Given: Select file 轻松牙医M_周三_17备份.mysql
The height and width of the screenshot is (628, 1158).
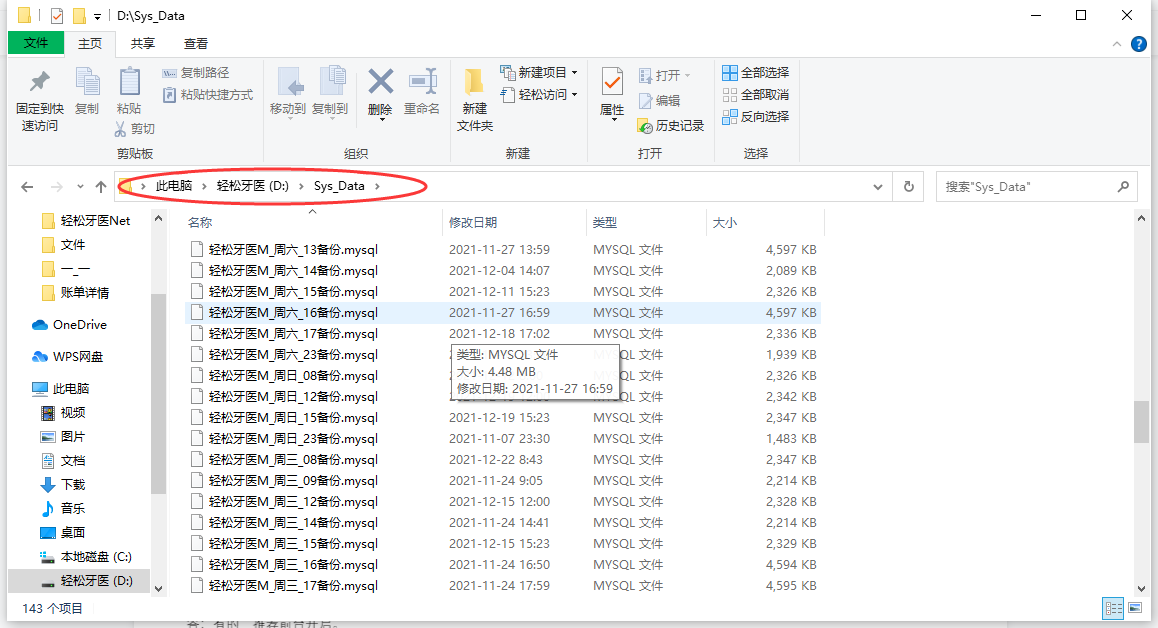Looking at the screenshot, I should 293,586.
